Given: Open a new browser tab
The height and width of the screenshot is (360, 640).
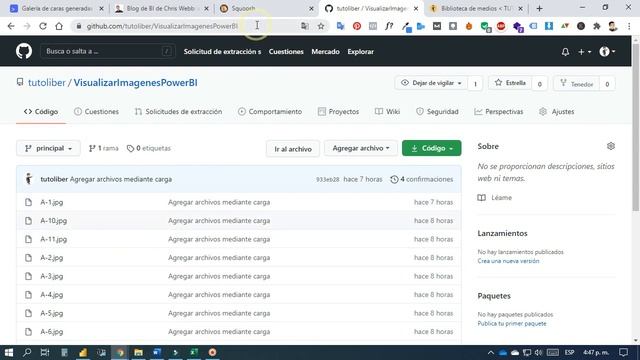Looking at the screenshot, I should pos(539,8).
